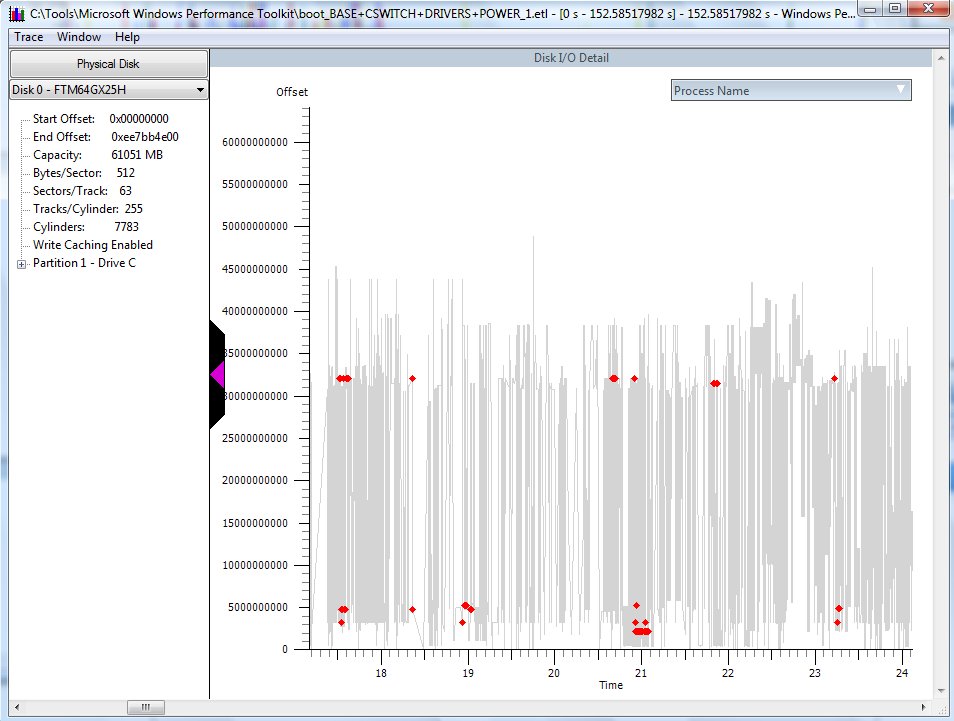
Task: Click the 60000000000 offset axis value
Action: [x=255, y=142]
